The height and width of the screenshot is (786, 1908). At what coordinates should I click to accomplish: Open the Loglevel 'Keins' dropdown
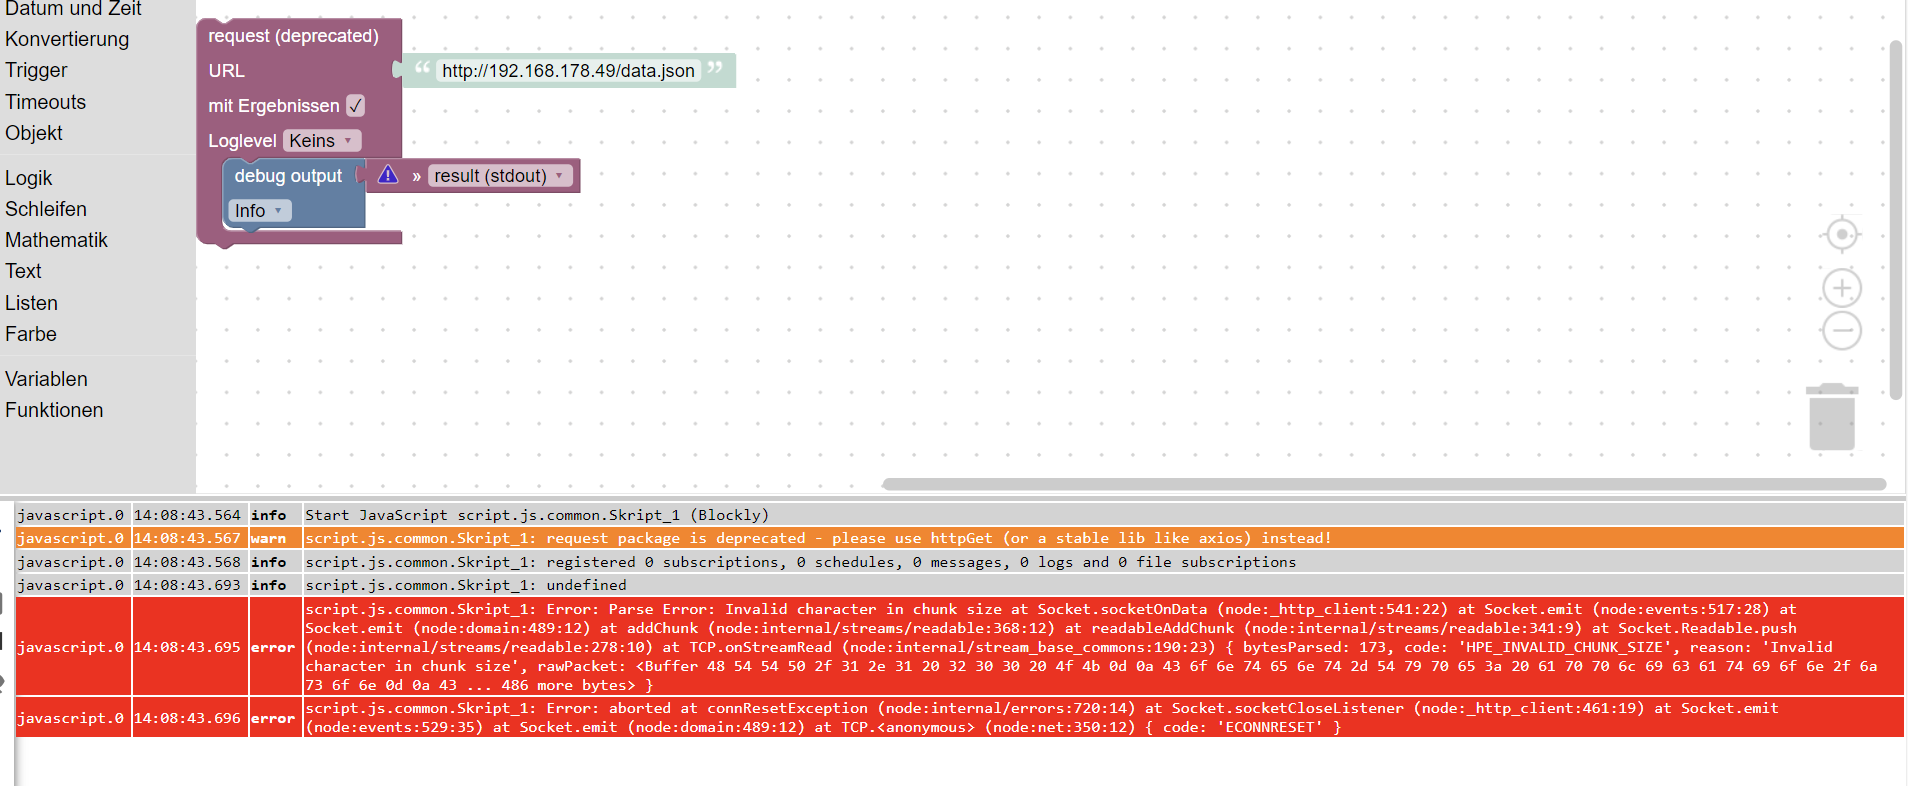(x=321, y=141)
